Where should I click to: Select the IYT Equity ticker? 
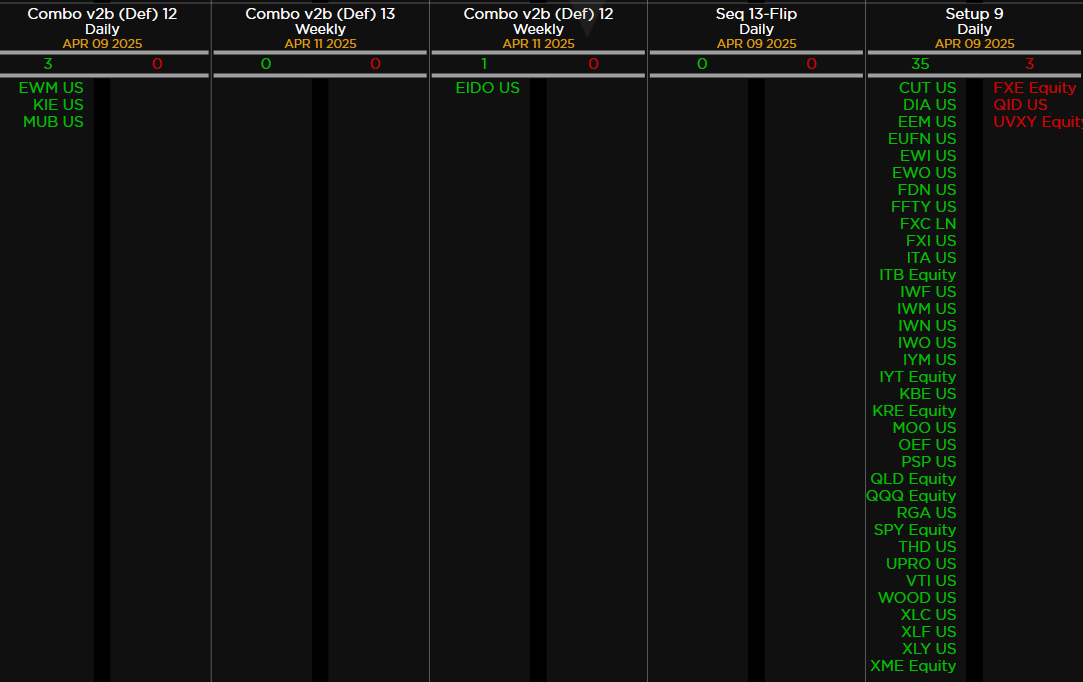[918, 377]
